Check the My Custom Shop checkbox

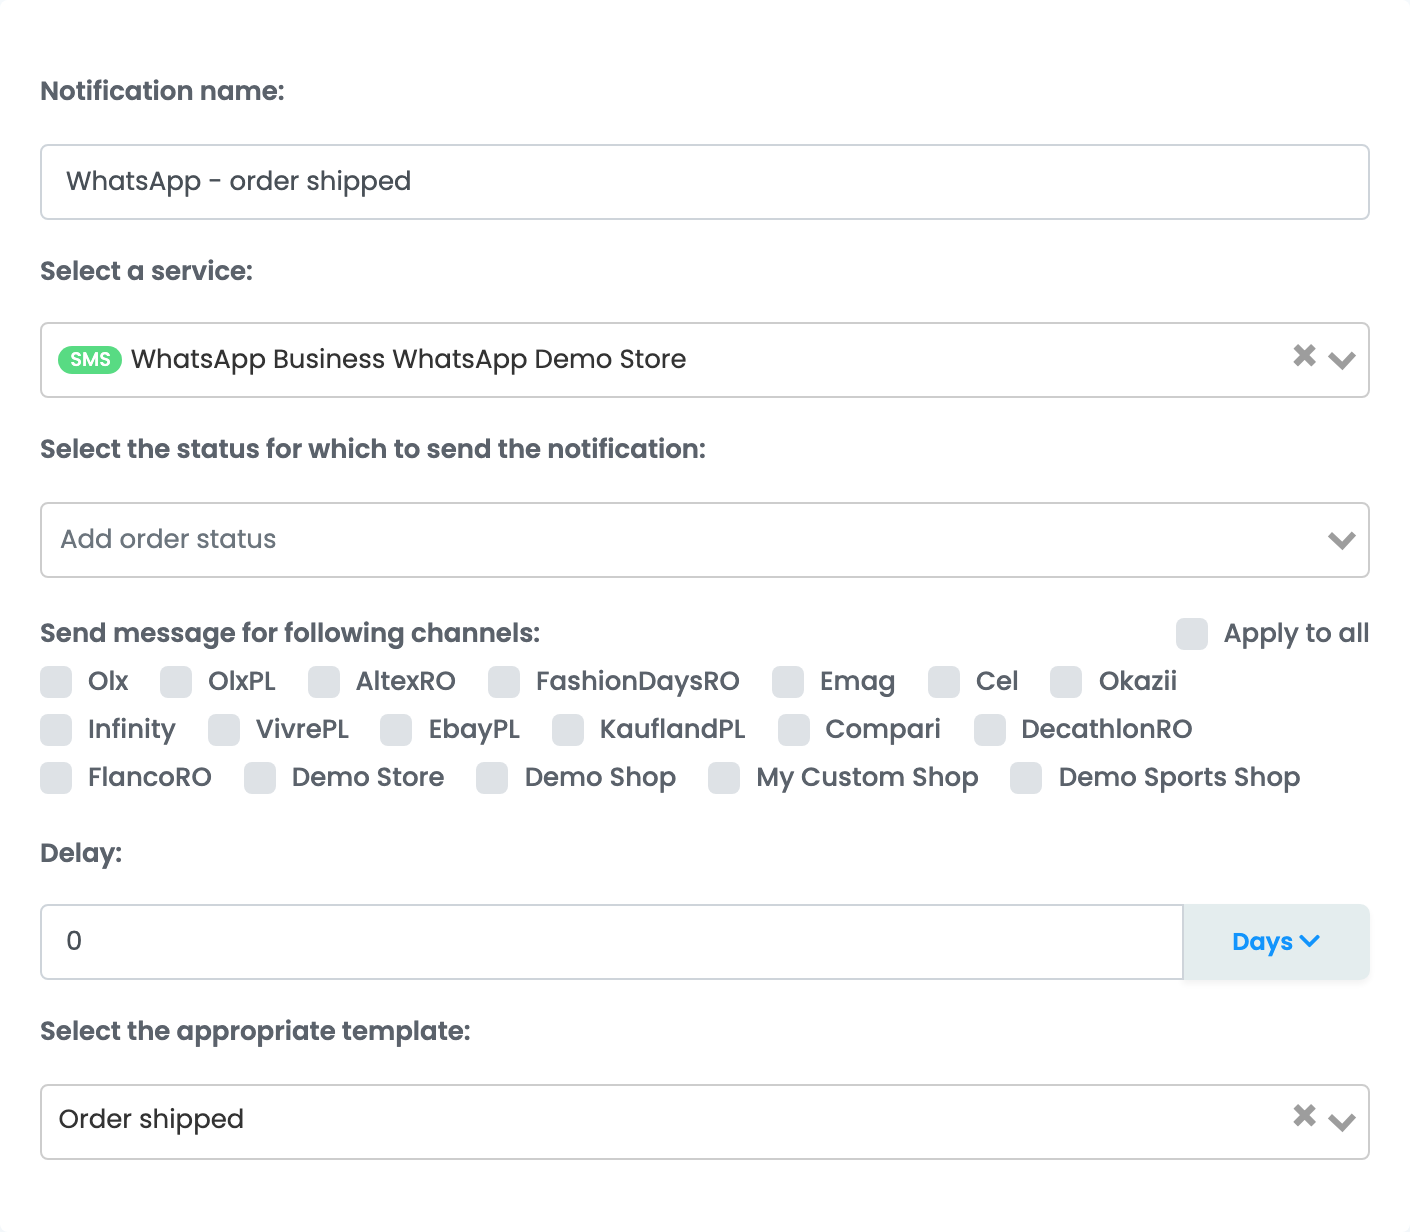[724, 778]
